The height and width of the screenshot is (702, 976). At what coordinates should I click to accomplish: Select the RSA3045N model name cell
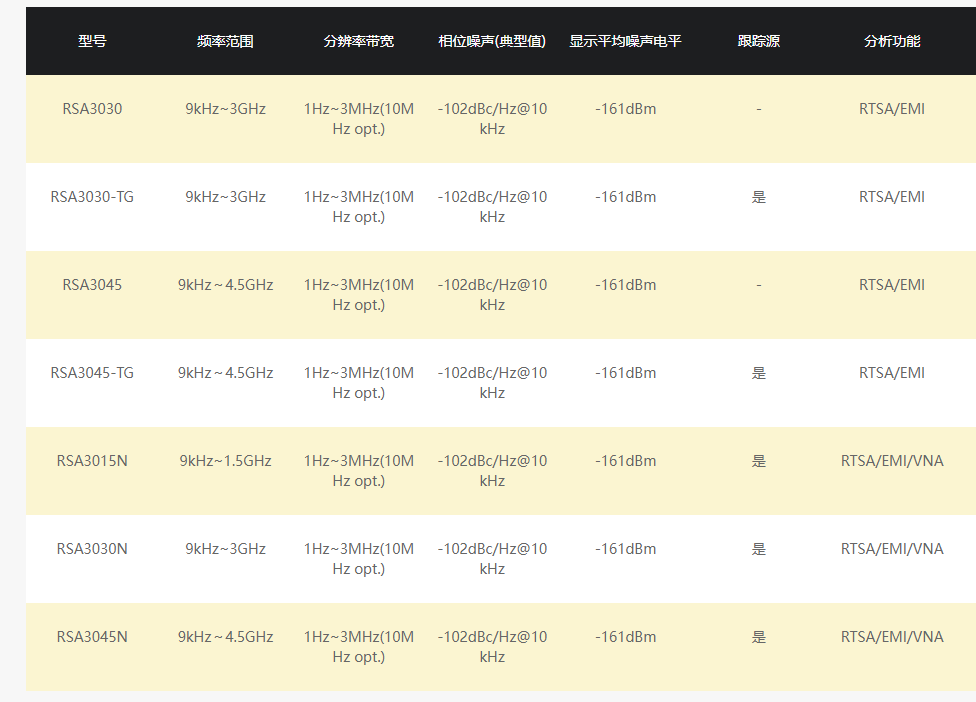click(x=92, y=637)
